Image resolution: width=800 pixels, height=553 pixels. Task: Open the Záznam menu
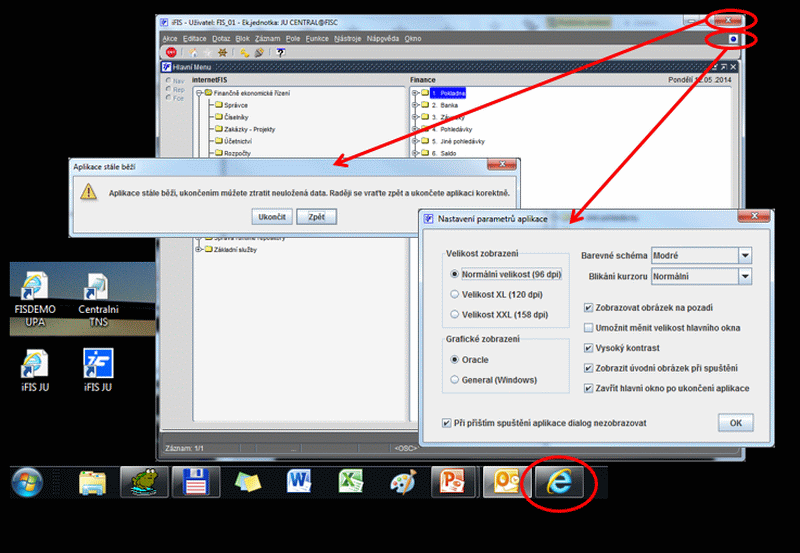[x=267, y=39]
